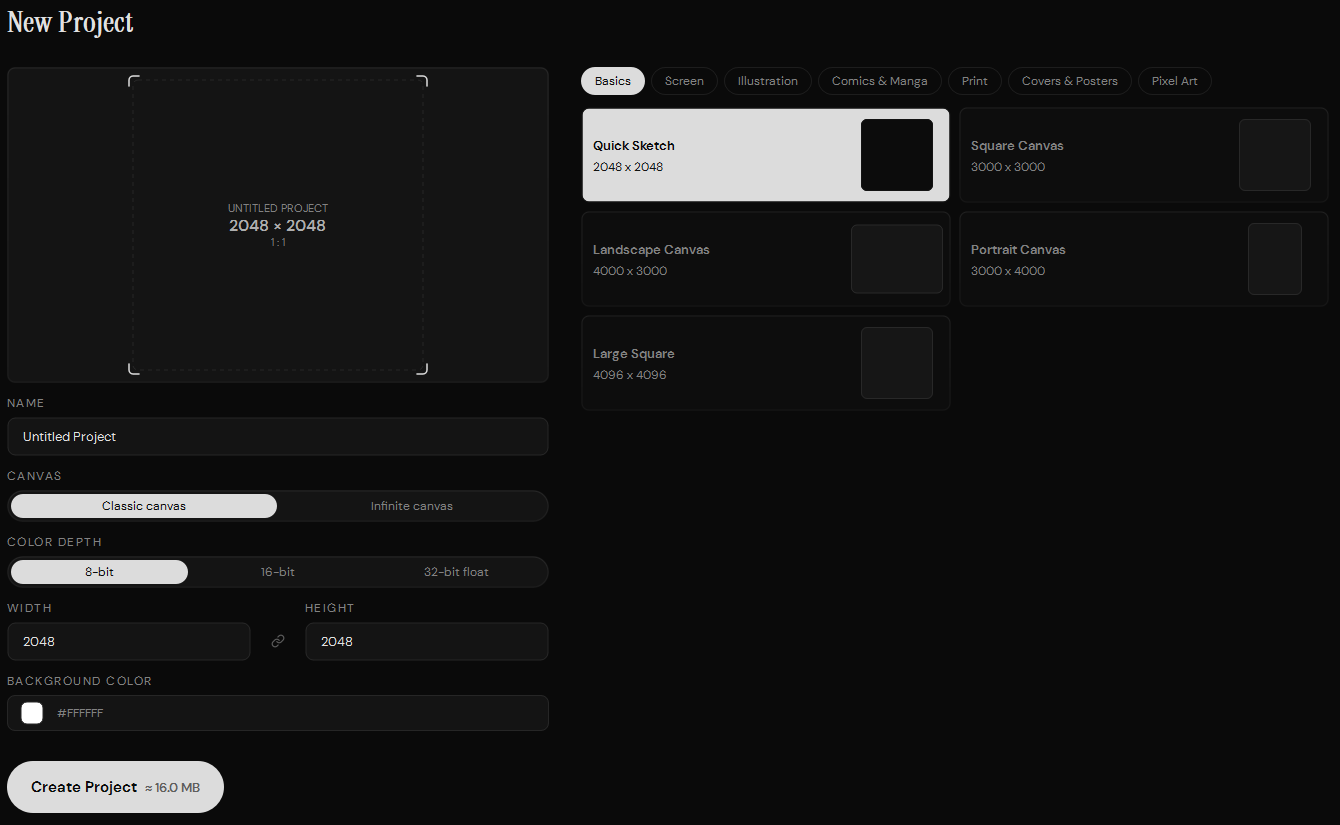Select the Portrait Canvas 3000 x 4000 preset
Image resolution: width=1340 pixels, height=825 pixels.
[1144, 259]
